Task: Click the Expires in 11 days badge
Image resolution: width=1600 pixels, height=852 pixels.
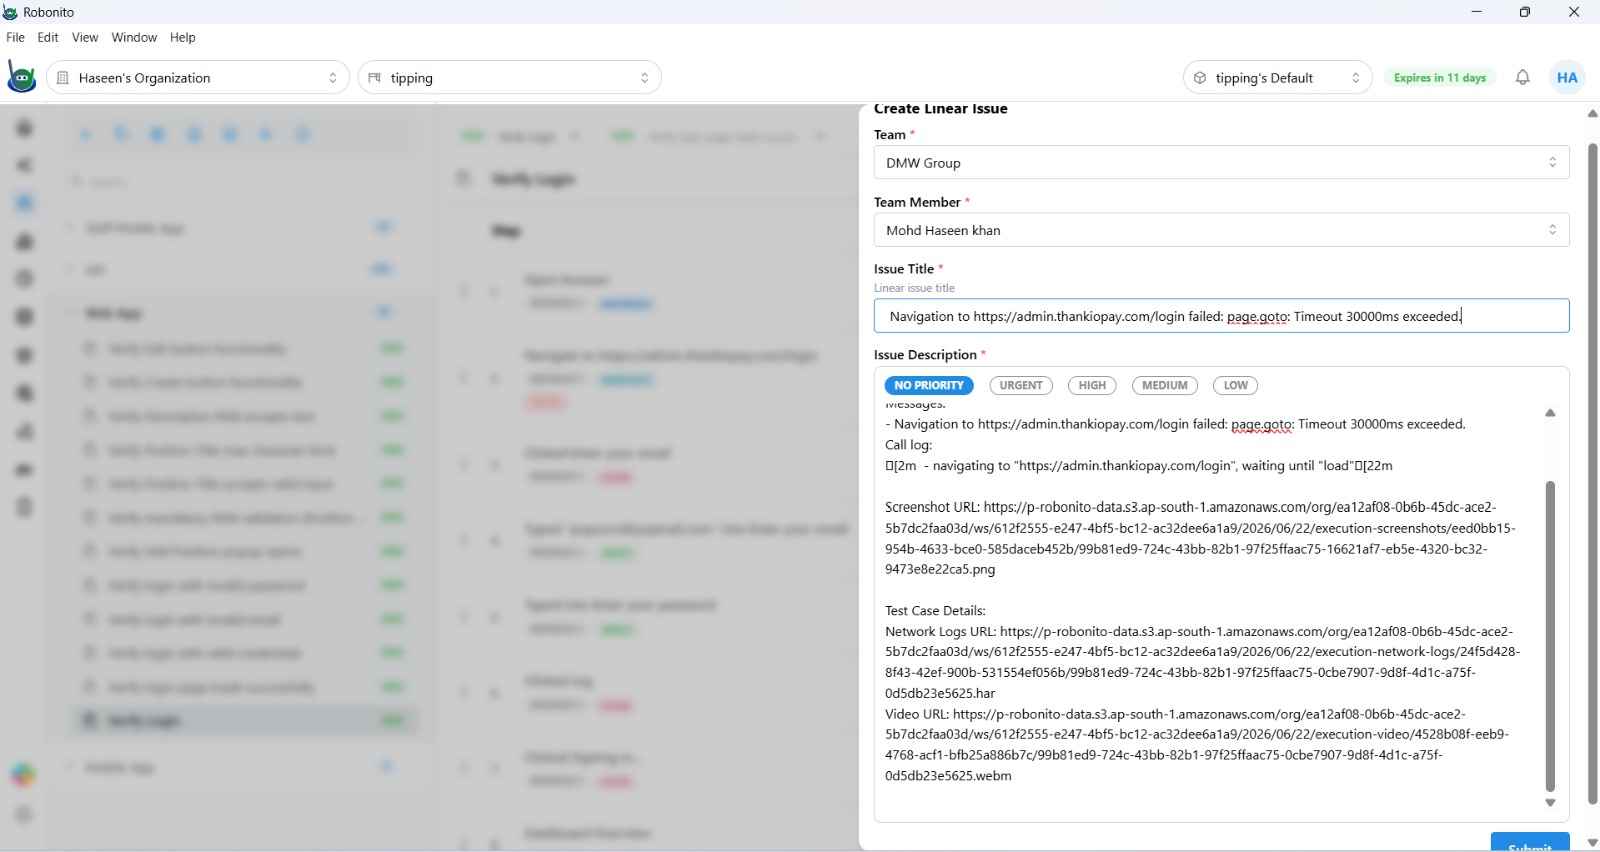Action: pyautogui.click(x=1439, y=77)
